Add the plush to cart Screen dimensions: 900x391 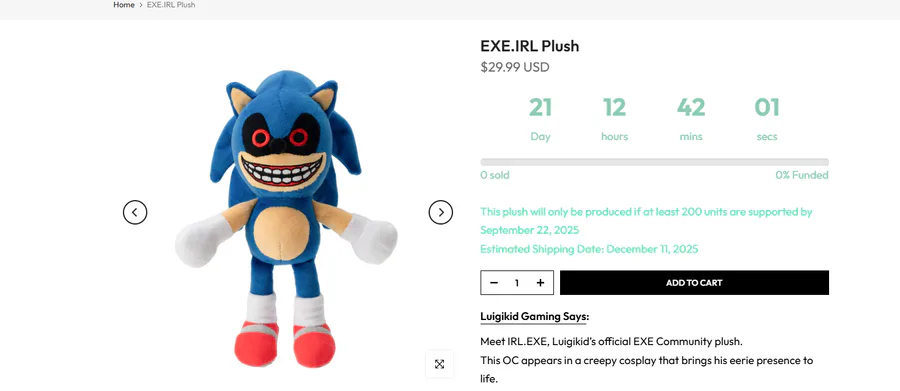695,282
